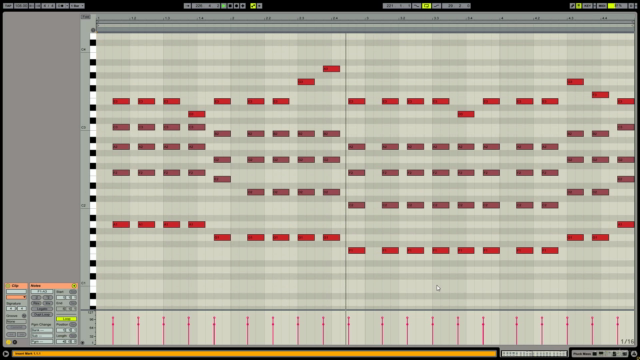Click the black envelopes box toggle icon
Image resolution: width=640 pixels, height=360 pixels.
[x=15, y=342]
